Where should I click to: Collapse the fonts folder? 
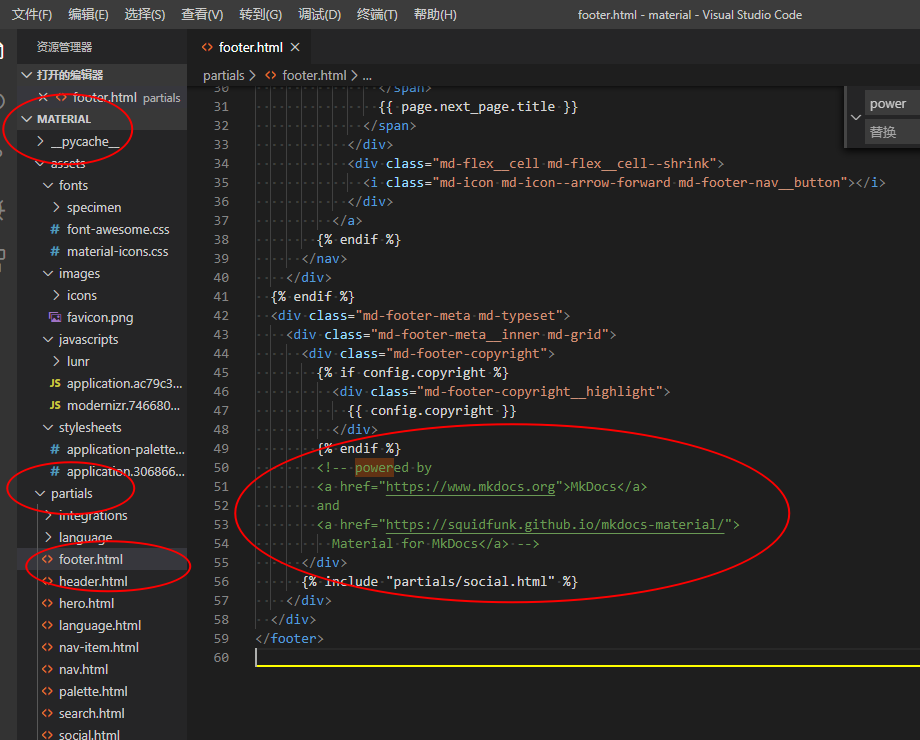click(x=48, y=185)
